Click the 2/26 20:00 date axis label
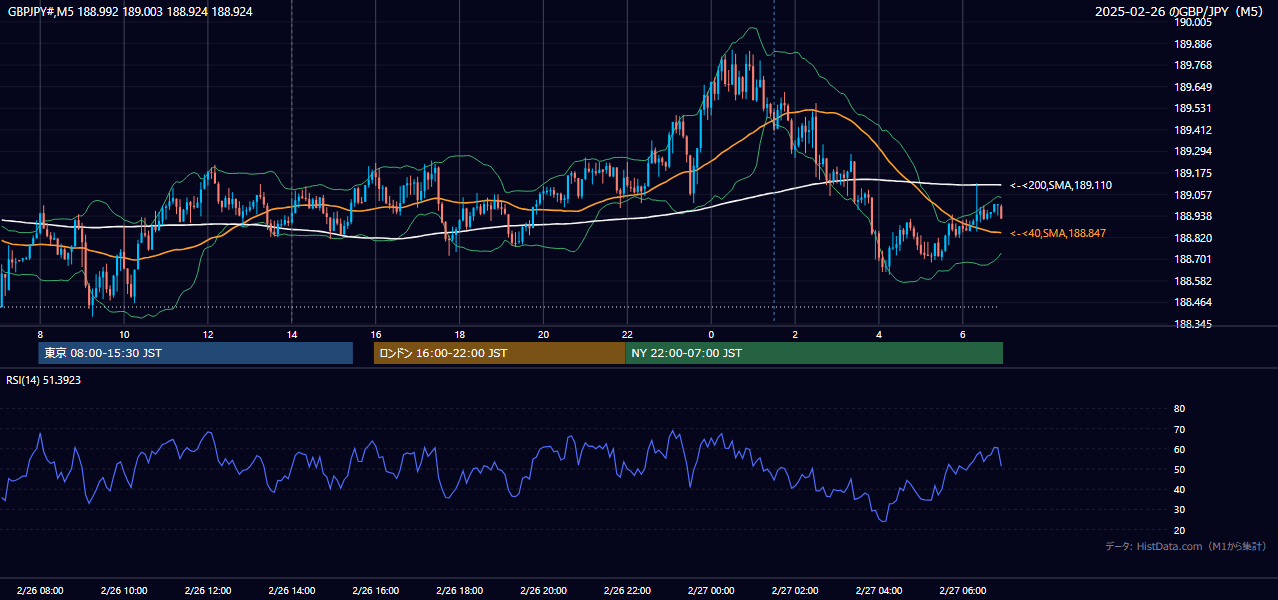This screenshot has height=600, width=1278. pyautogui.click(x=543, y=591)
